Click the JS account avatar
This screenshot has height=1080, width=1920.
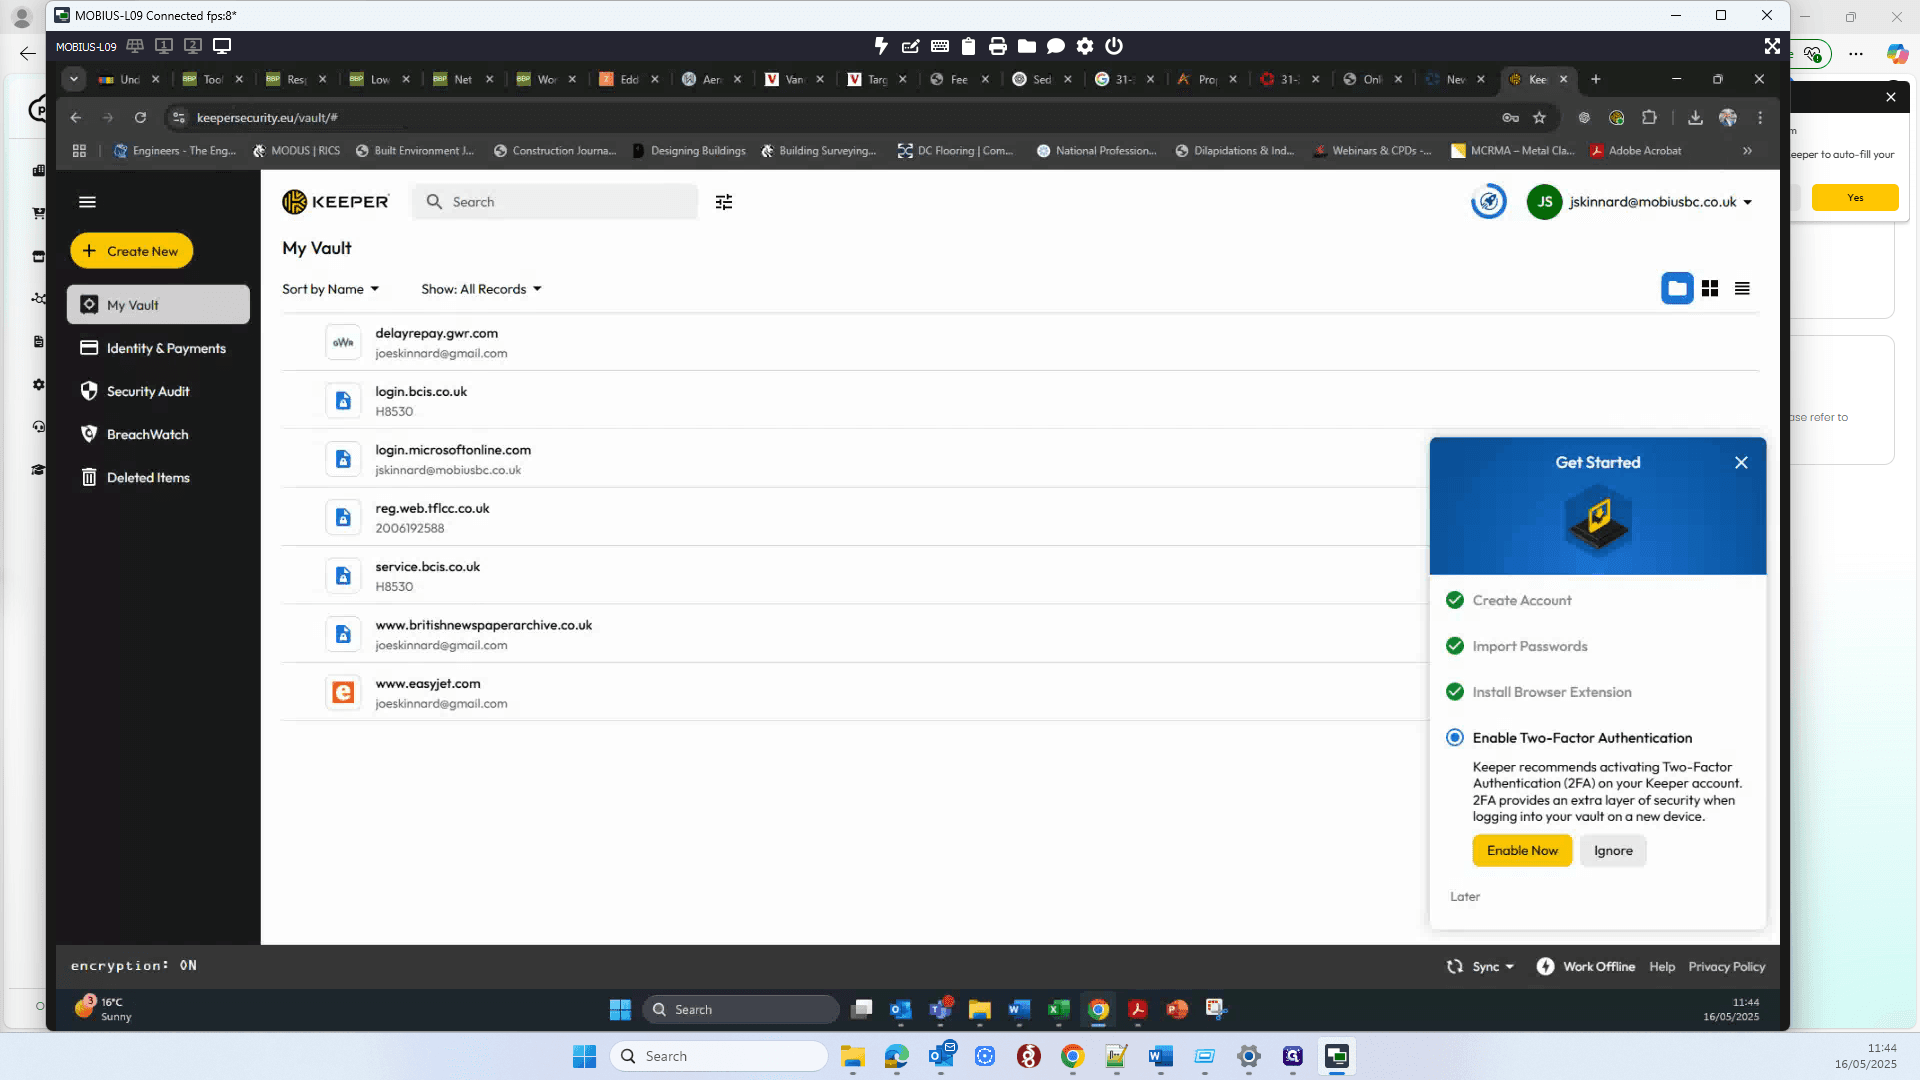1545,202
